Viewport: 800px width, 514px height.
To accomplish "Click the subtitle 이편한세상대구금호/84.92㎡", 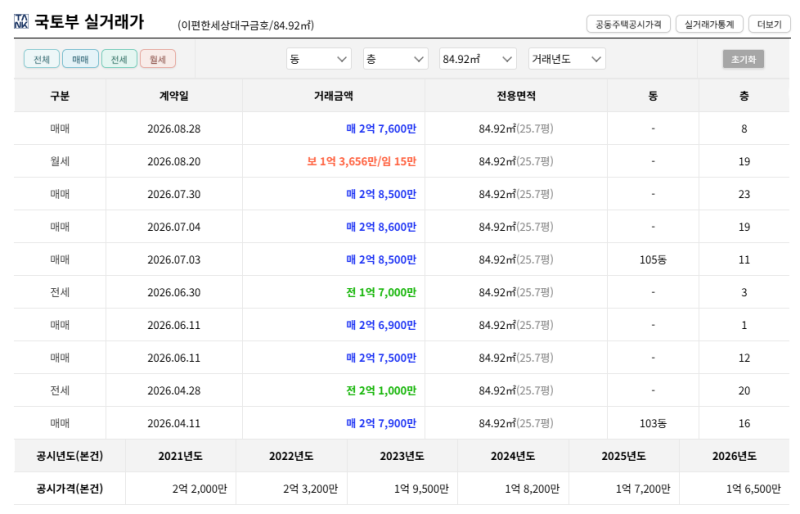I will [x=246, y=25].
